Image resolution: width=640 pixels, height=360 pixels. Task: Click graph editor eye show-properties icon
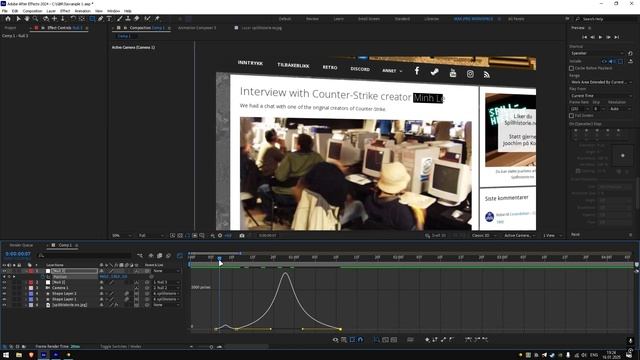point(336,340)
